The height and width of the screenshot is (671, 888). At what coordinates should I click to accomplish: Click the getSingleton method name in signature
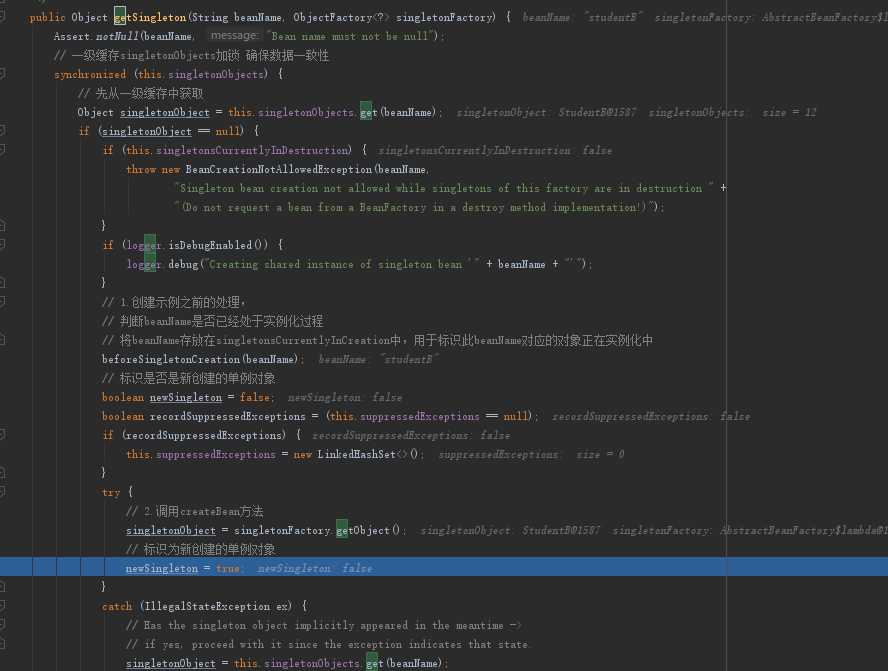150,18
